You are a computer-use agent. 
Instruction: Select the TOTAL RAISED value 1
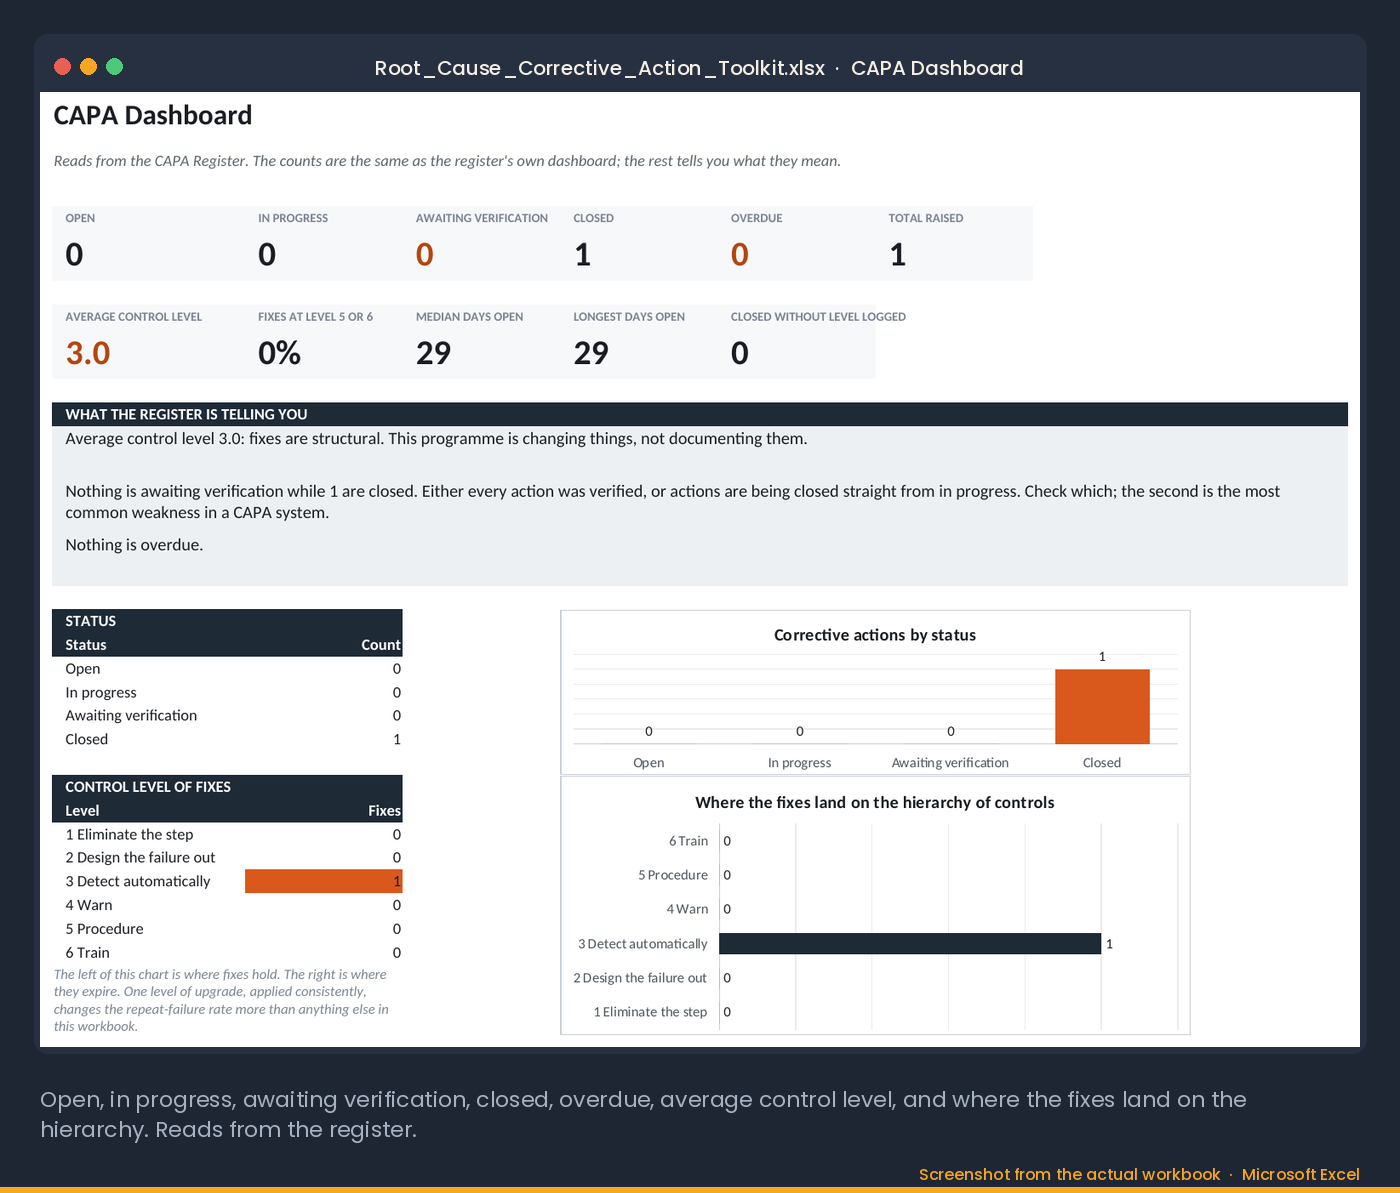tap(898, 255)
